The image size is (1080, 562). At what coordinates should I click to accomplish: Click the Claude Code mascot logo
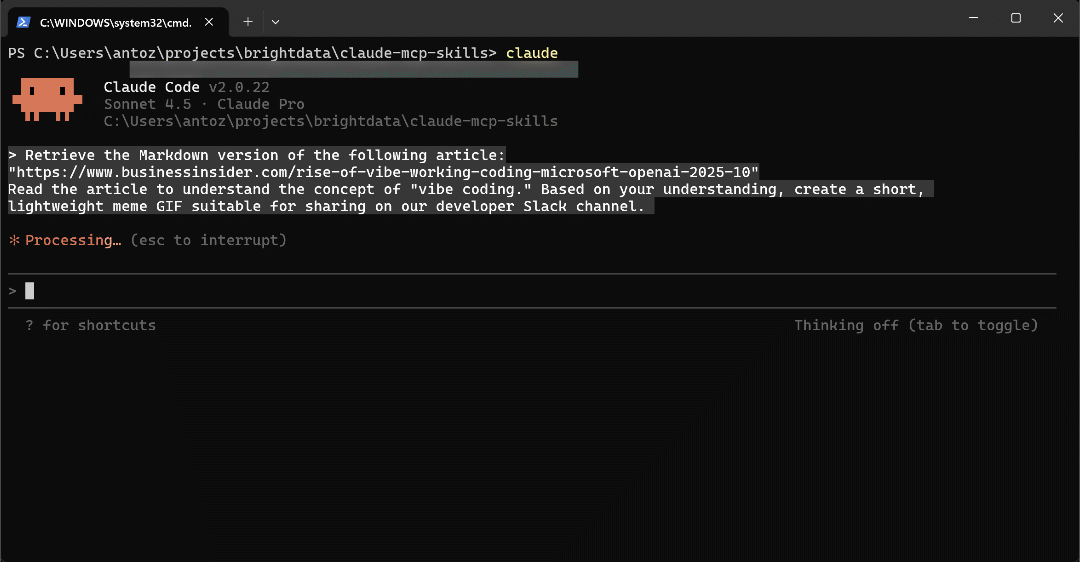tap(46, 98)
